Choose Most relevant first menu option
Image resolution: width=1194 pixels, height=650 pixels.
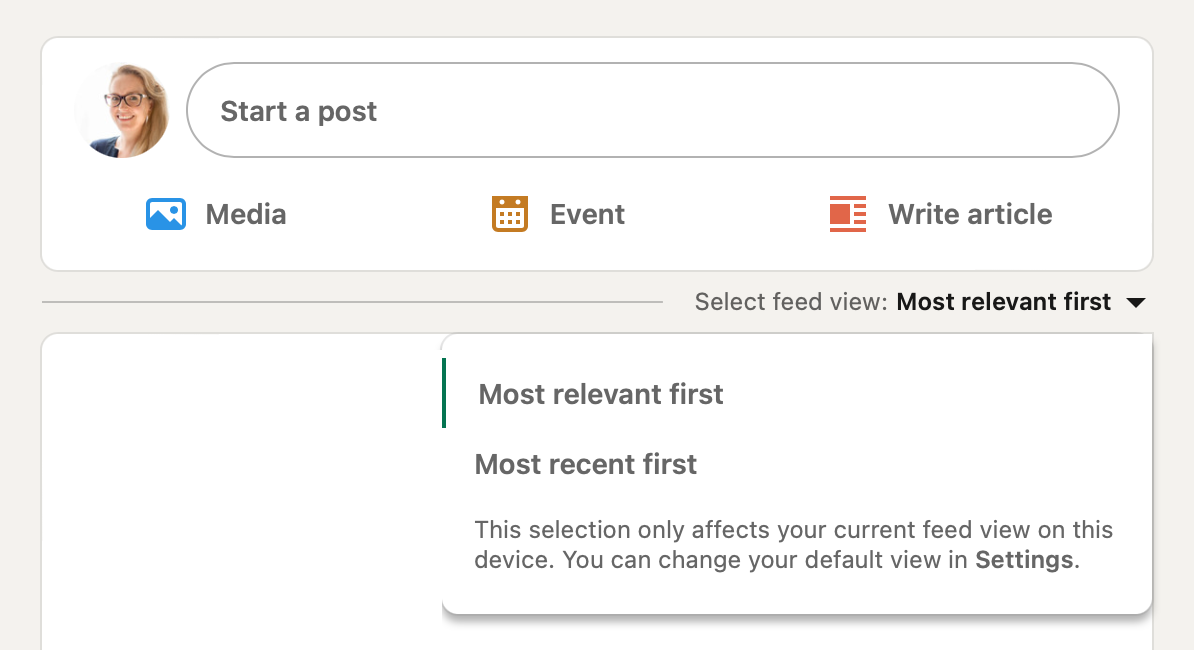click(797, 394)
